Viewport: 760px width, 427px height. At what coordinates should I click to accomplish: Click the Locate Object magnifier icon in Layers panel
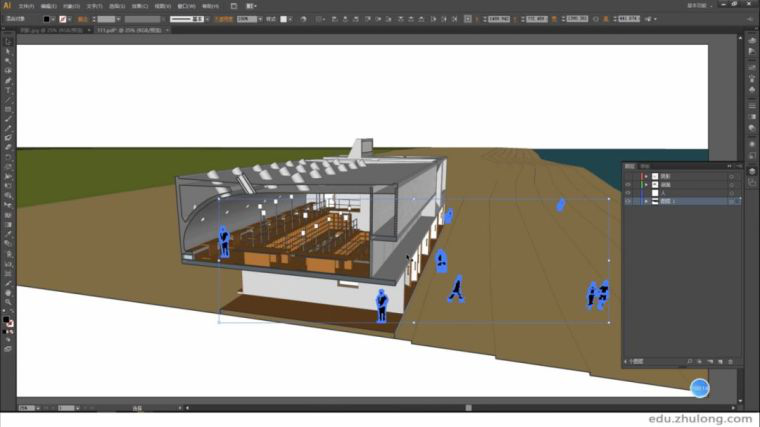point(689,361)
